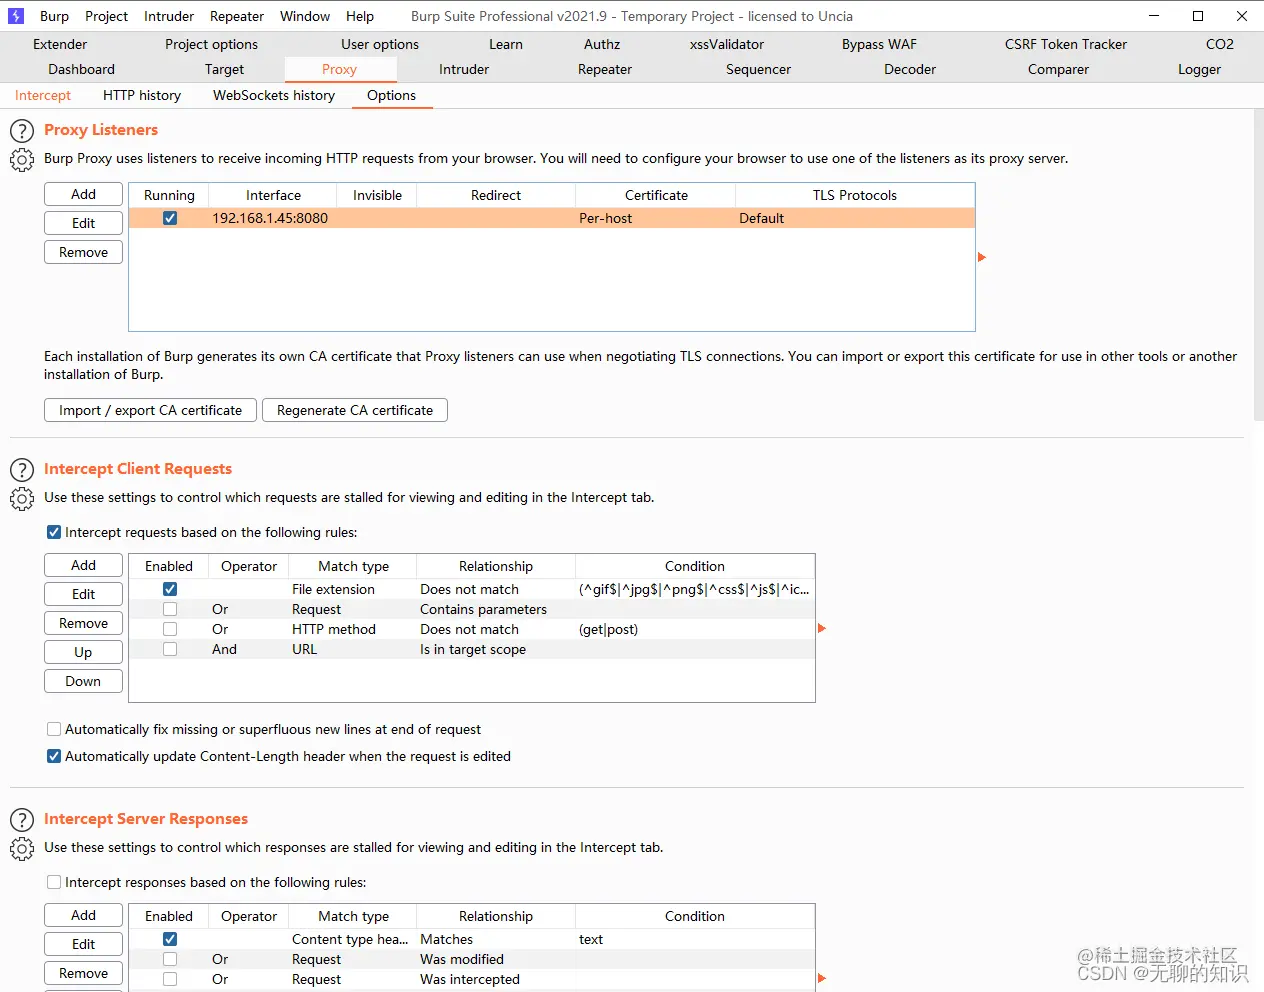Move client request rule Up
This screenshot has height=992, width=1264.
point(83,652)
